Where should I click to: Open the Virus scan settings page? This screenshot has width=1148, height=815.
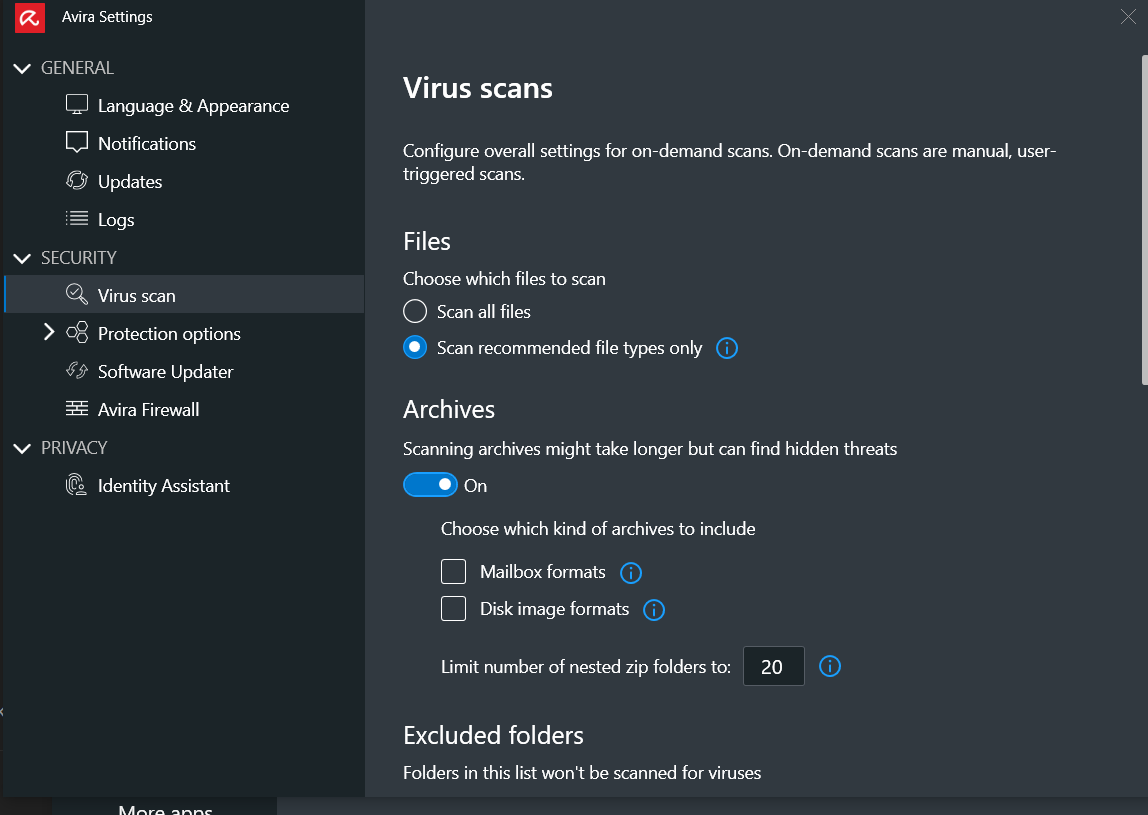click(x=137, y=295)
